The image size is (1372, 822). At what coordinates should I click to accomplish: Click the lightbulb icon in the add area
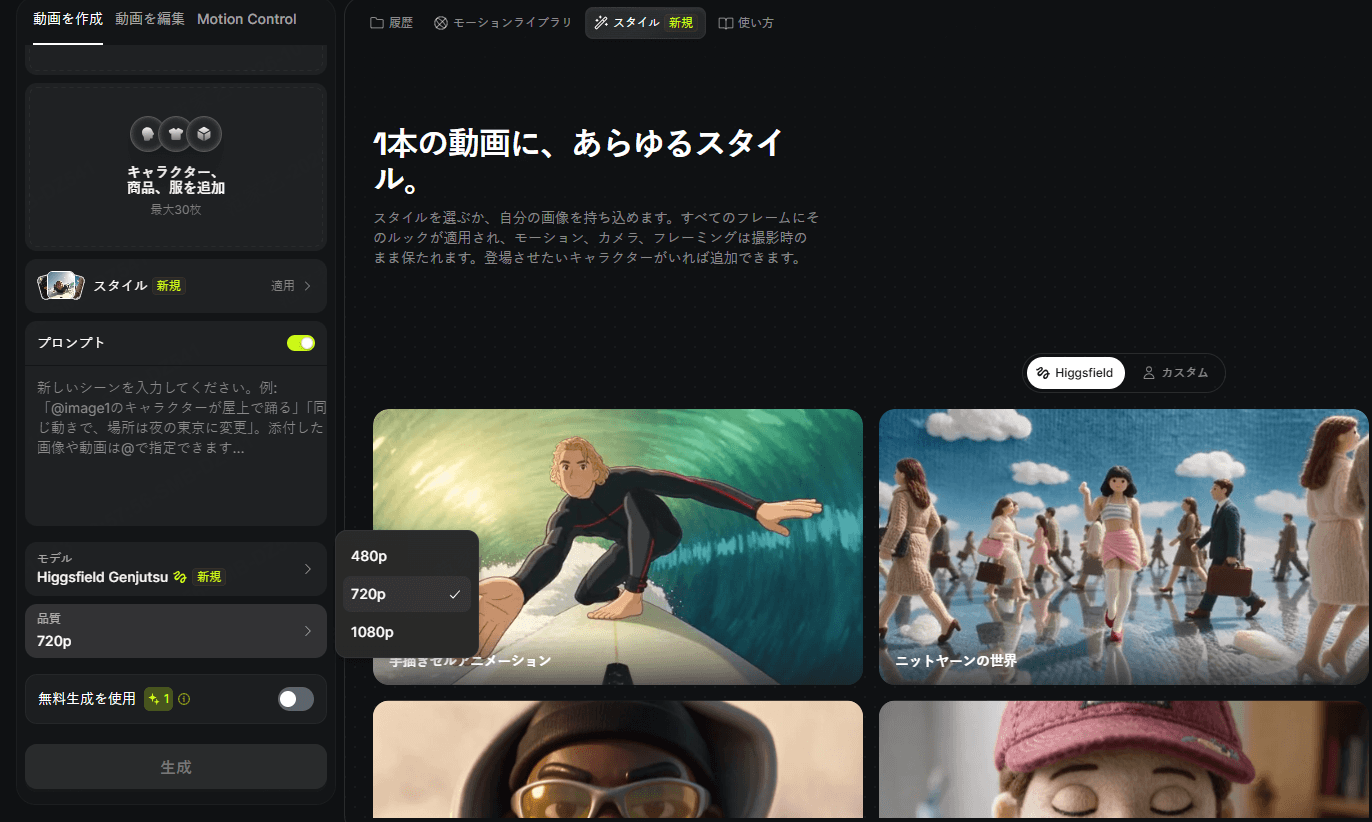147,133
